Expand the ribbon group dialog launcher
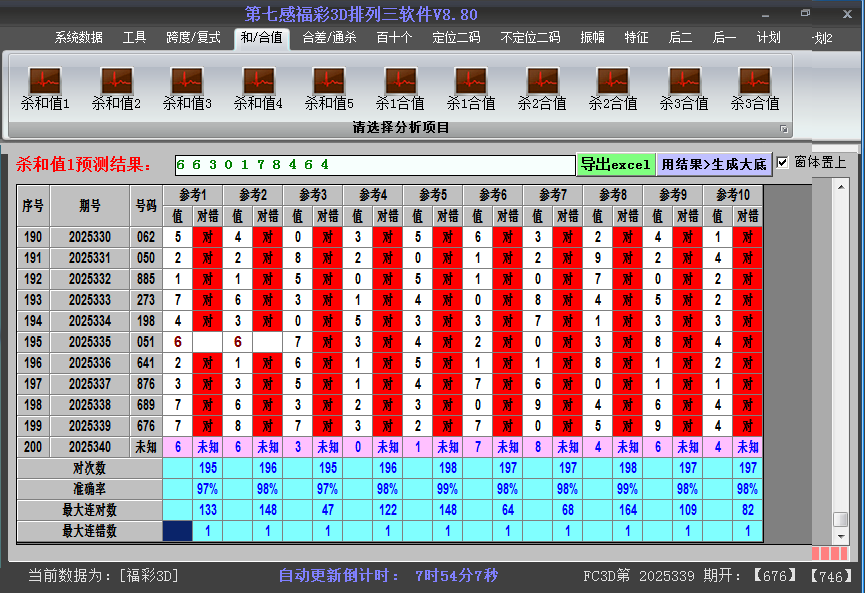This screenshot has height=593, width=865. (784, 129)
